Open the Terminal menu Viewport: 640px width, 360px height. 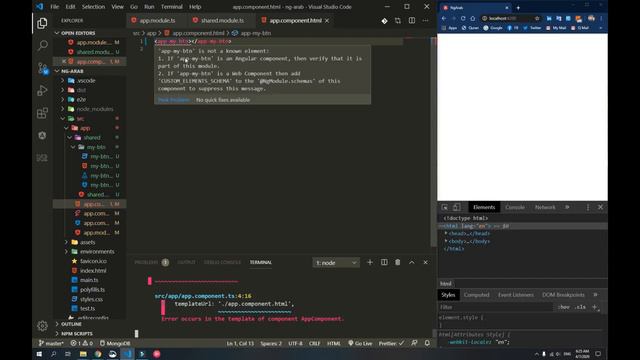(x=171, y=7)
